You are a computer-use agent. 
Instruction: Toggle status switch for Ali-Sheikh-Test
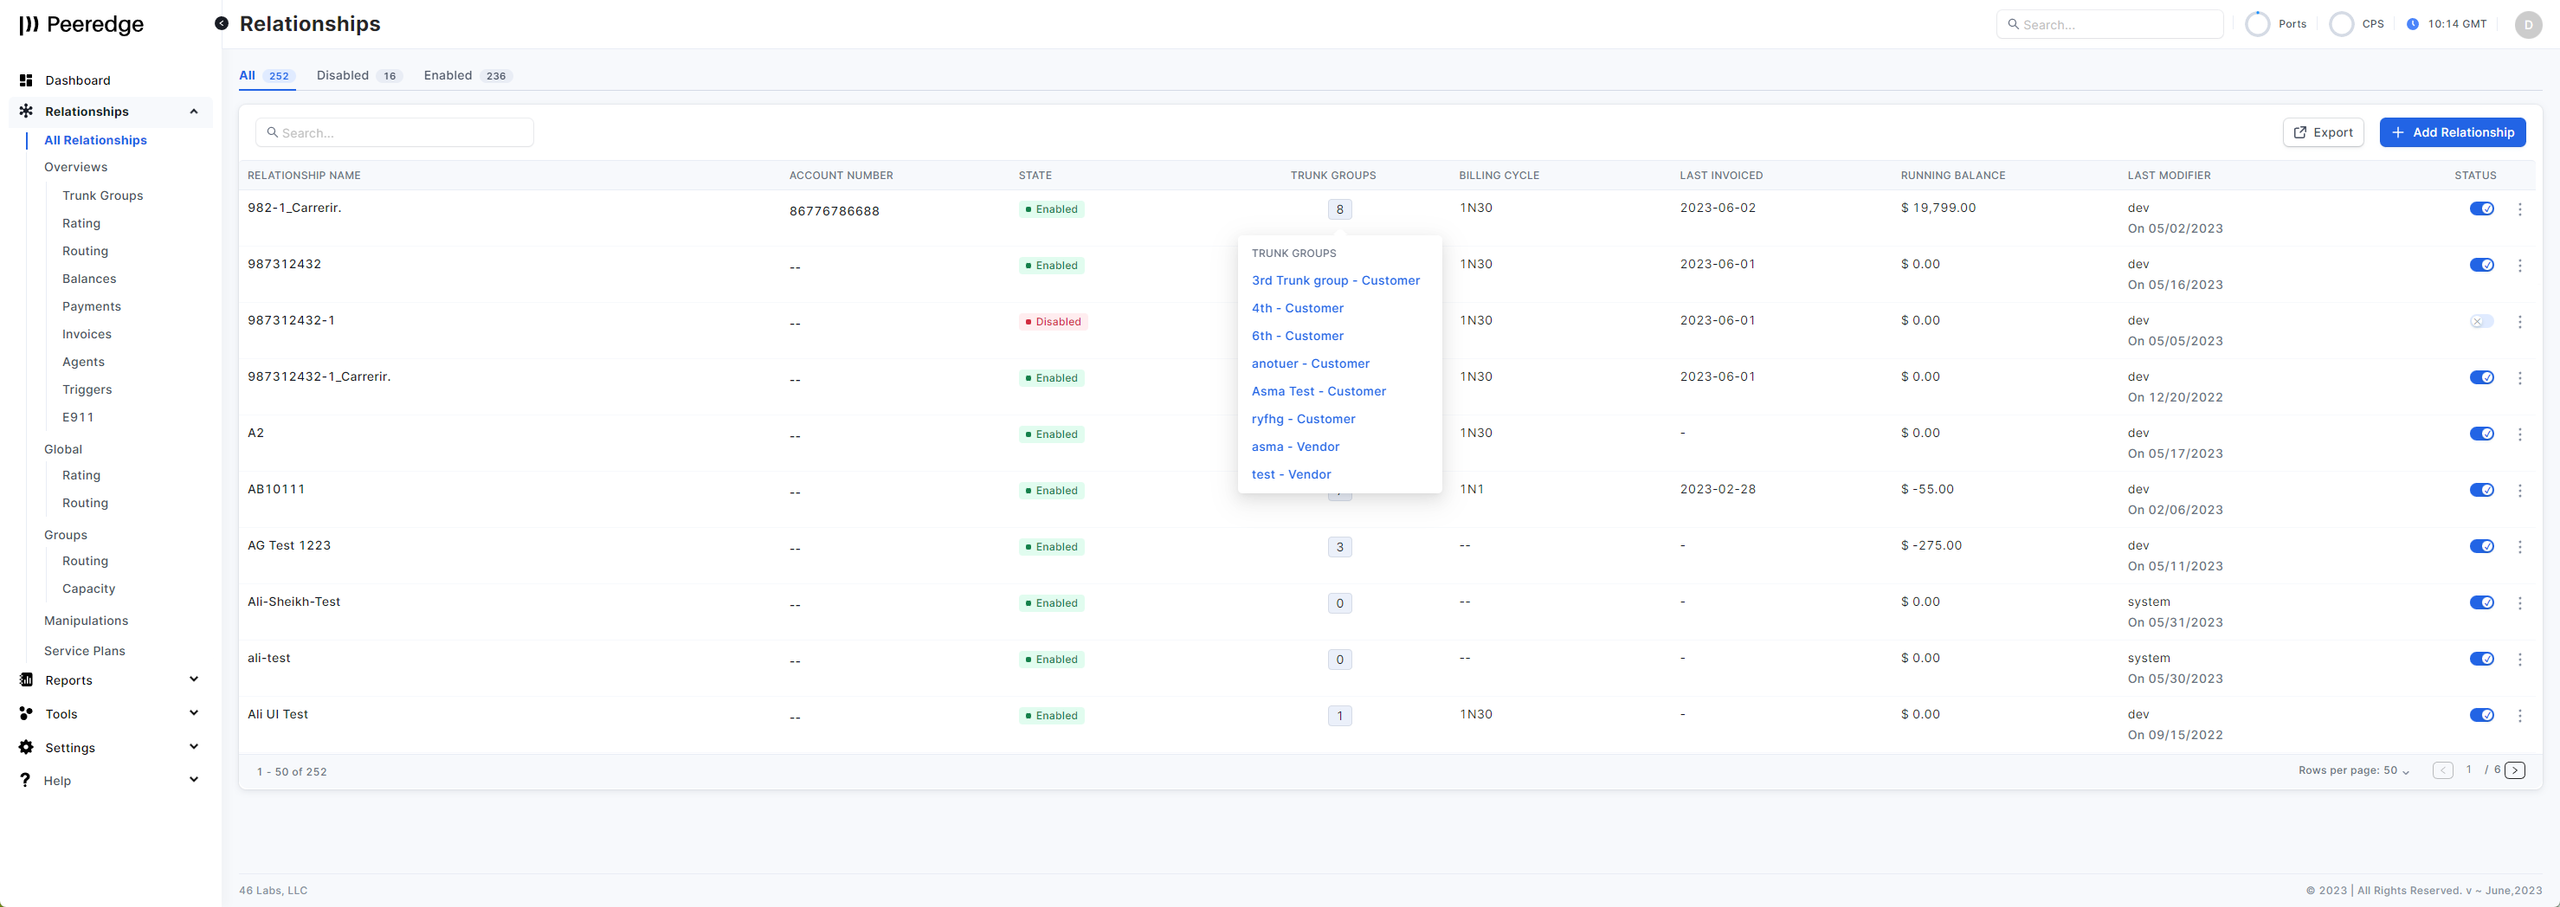tap(2482, 602)
